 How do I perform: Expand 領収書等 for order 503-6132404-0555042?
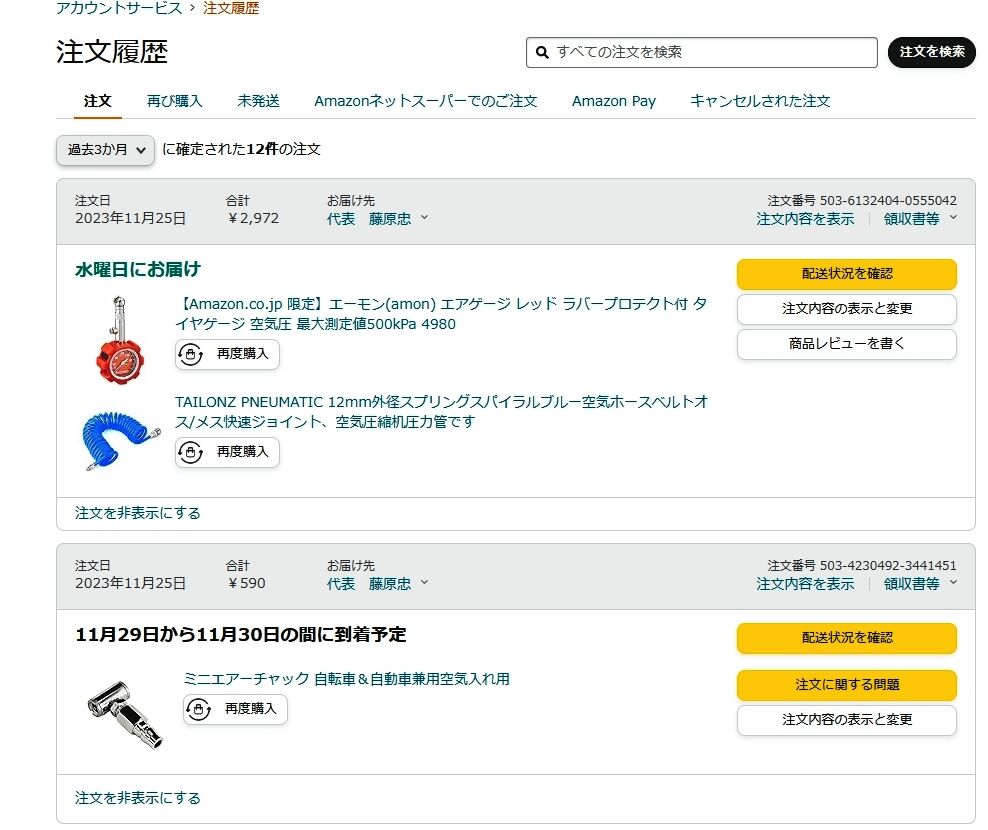tap(920, 219)
